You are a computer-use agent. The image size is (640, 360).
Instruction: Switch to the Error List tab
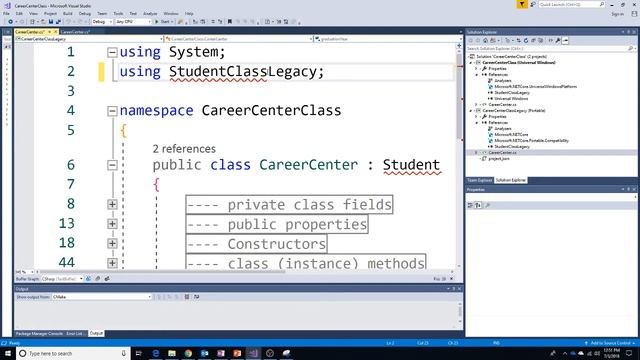[x=75, y=333]
